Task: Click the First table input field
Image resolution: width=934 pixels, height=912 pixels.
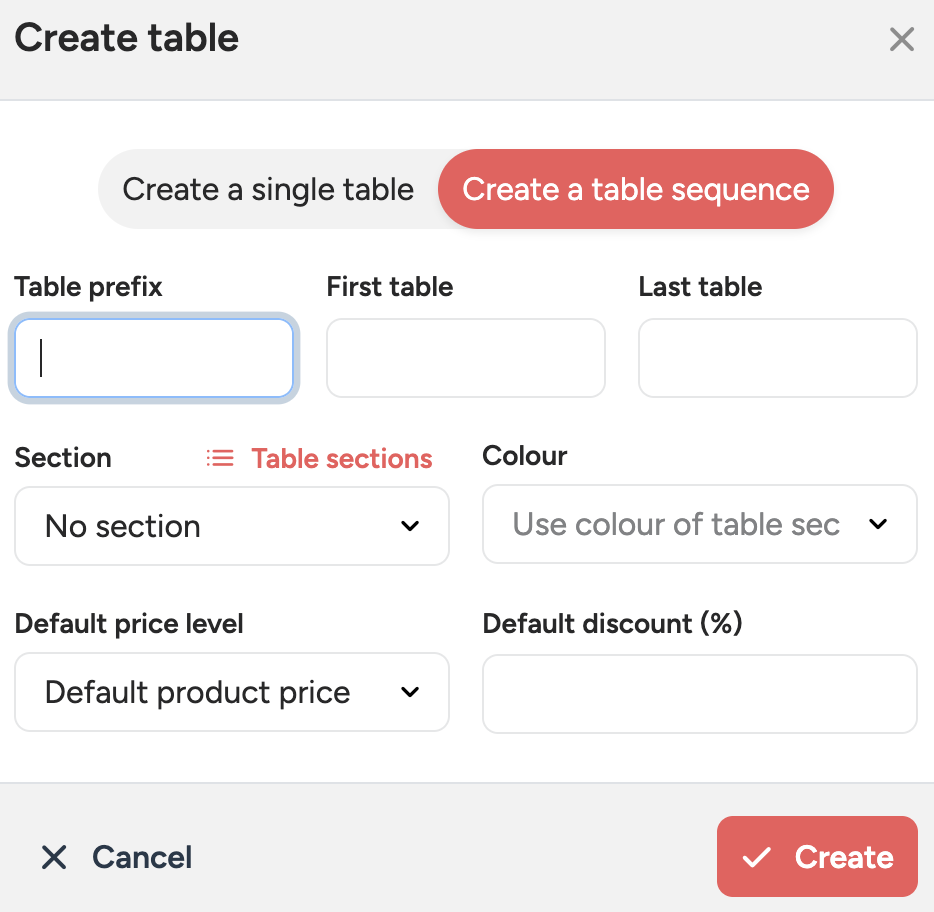Action: (466, 358)
